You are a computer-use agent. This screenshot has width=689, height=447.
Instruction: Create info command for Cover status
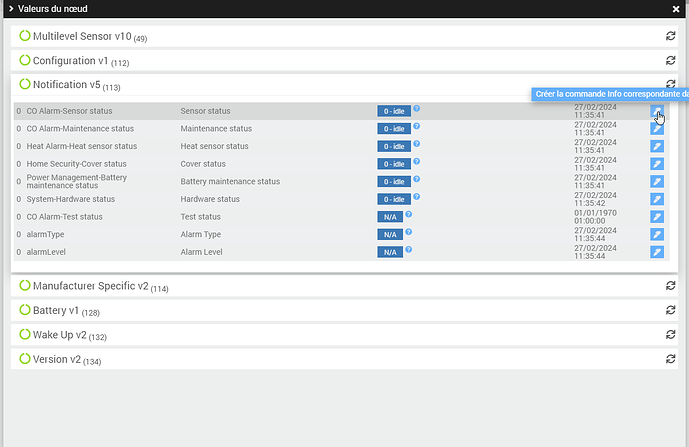[x=657, y=164]
